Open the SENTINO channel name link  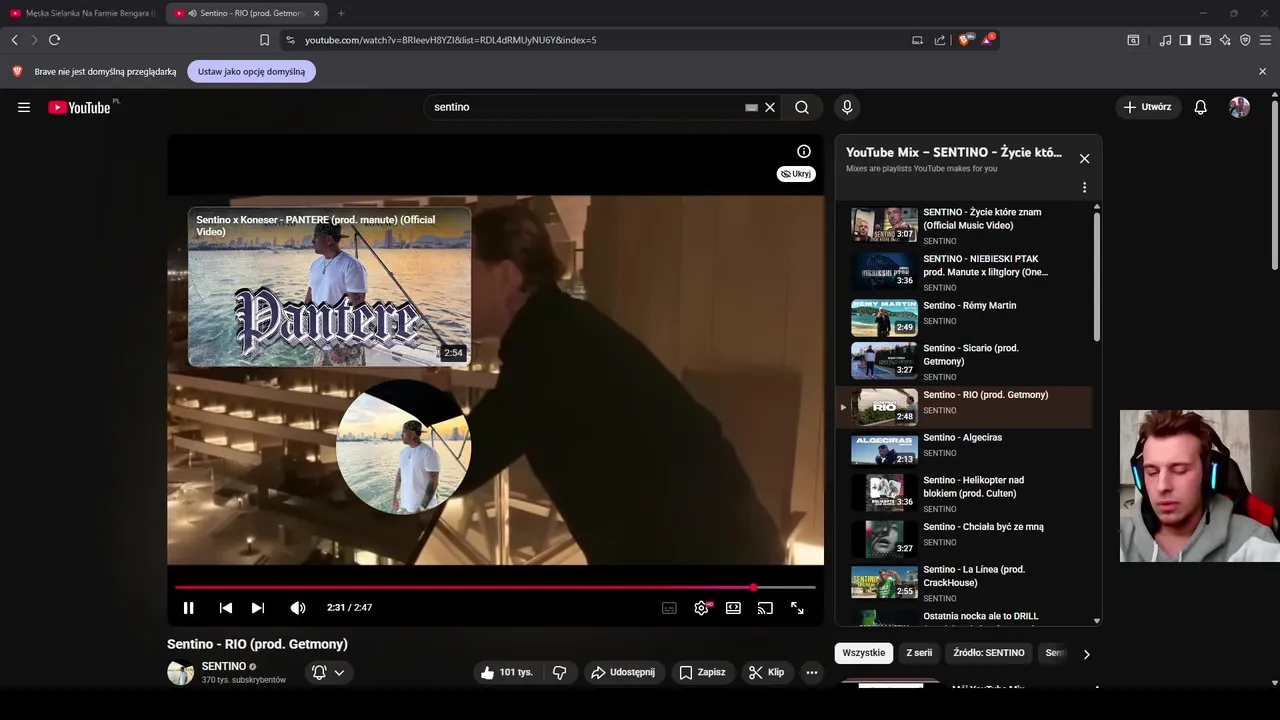(x=224, y=666)
